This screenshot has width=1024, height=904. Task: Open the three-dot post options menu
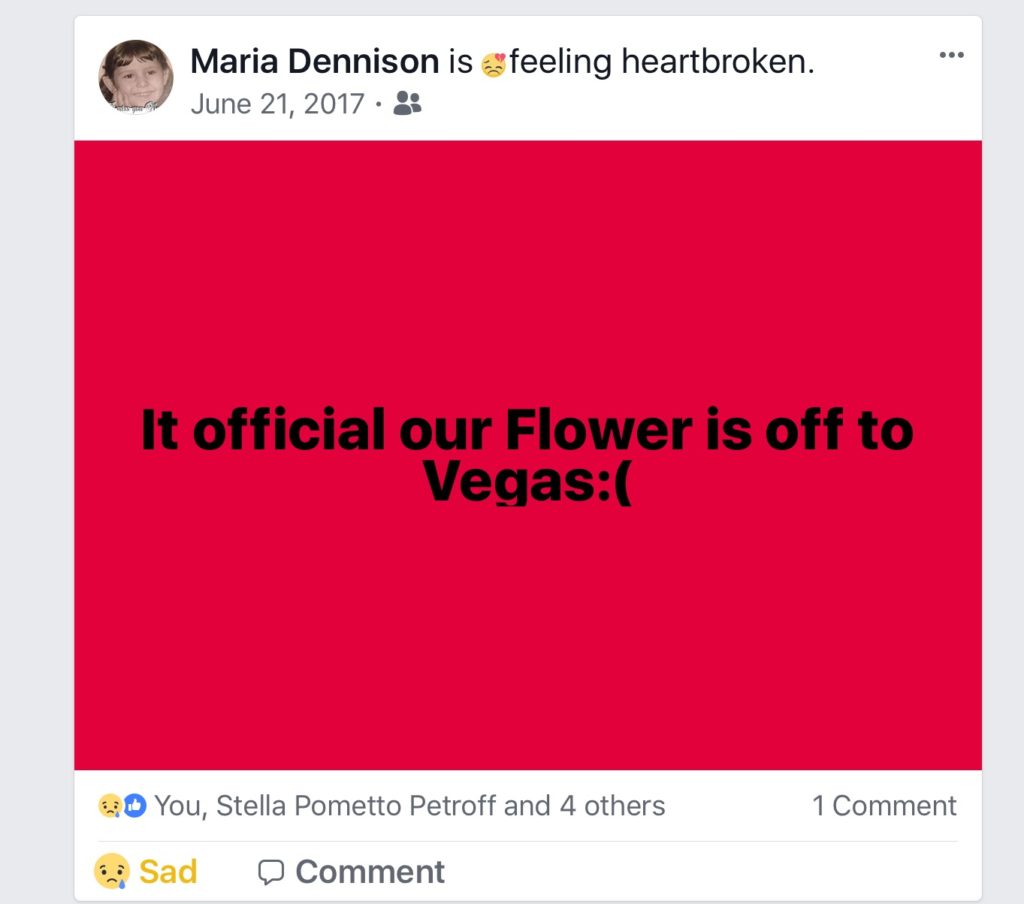click(x=951, y=55)
